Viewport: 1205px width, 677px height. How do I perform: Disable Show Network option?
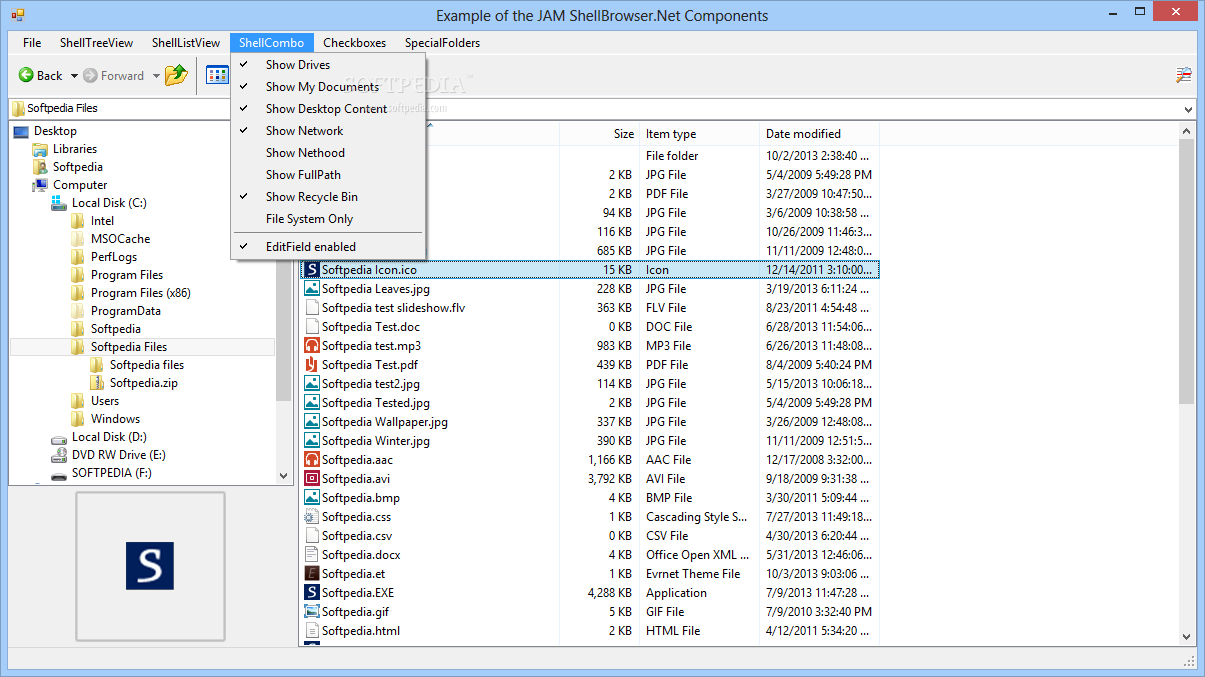328,131
